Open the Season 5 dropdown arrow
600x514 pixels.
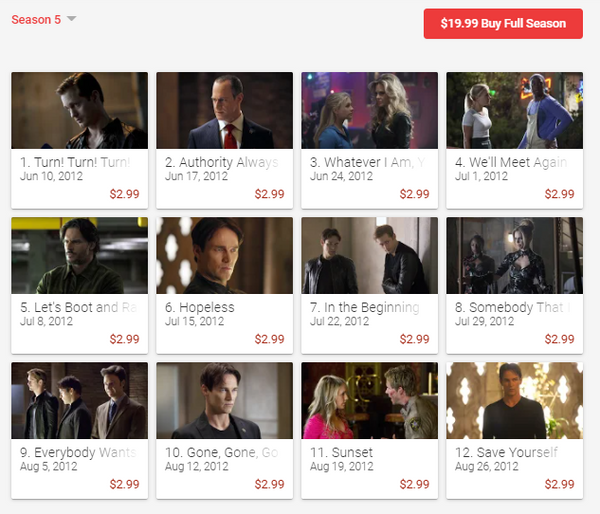pos(72,18)
